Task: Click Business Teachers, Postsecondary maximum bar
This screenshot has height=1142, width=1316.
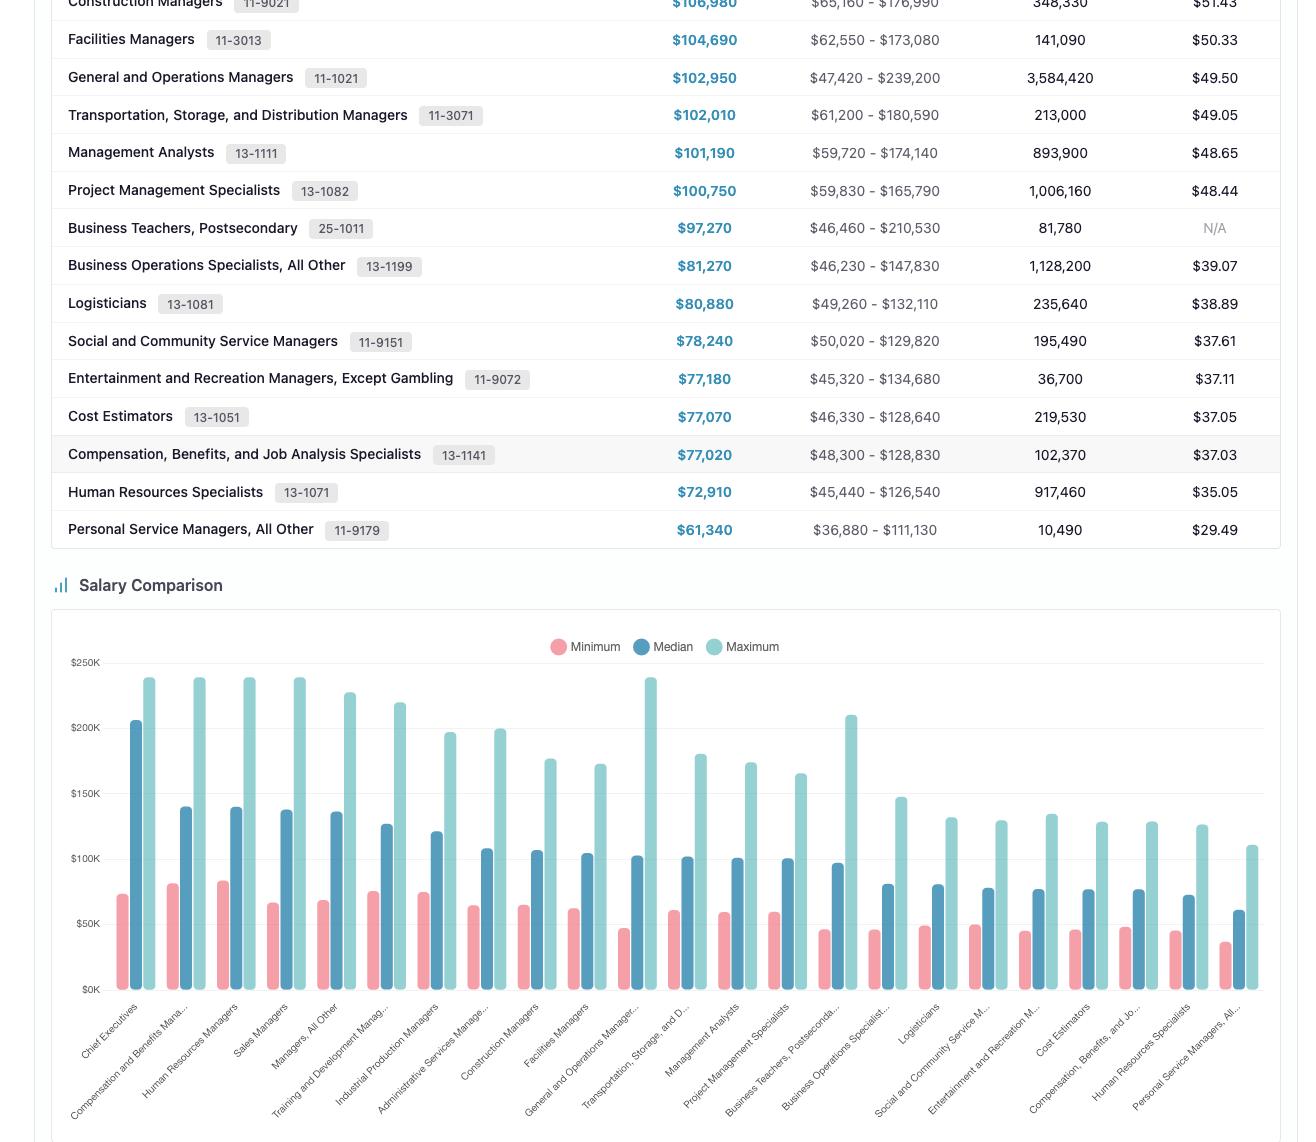Action: coord(851,852)
